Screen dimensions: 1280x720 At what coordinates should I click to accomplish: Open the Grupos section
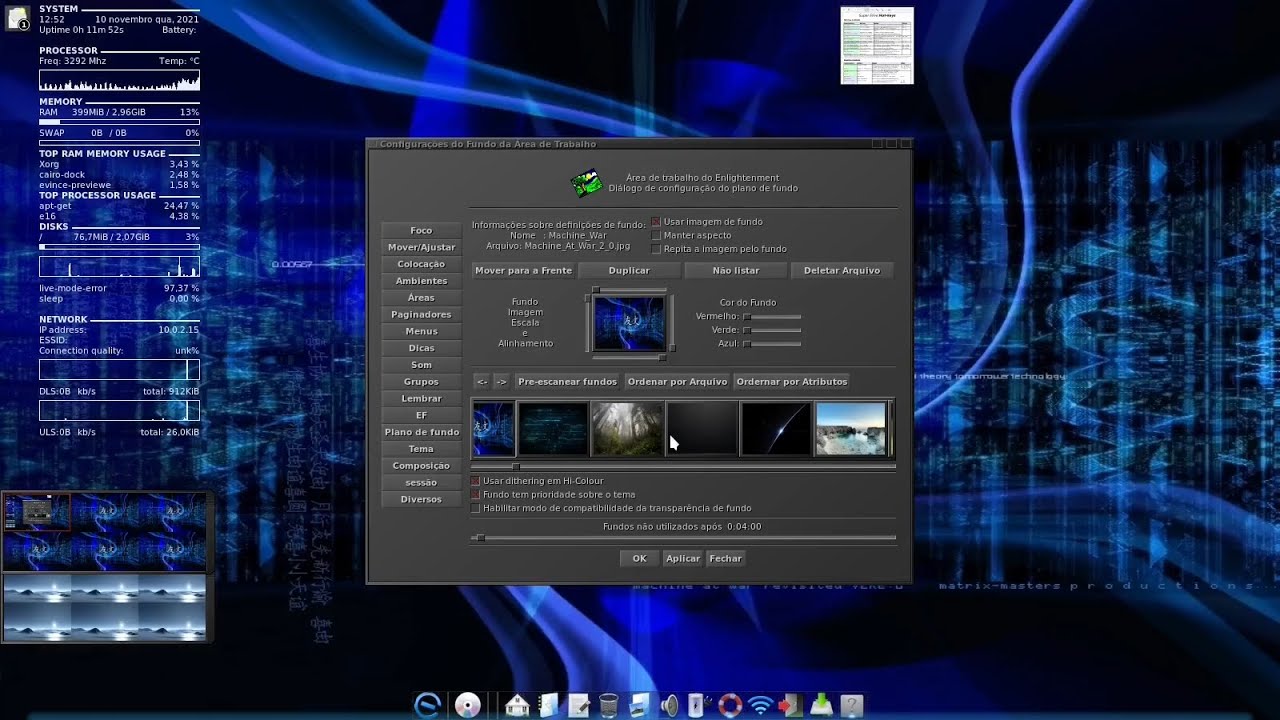tap(421, 381)
